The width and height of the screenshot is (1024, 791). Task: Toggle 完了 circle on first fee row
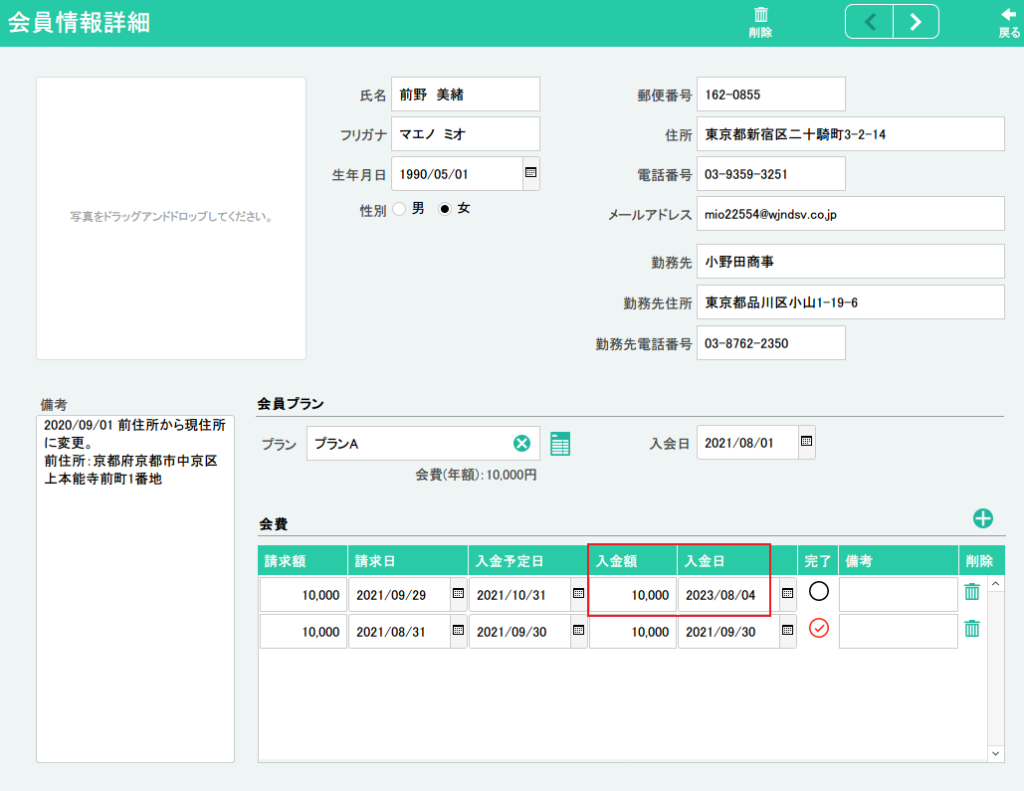coord(819,591)
